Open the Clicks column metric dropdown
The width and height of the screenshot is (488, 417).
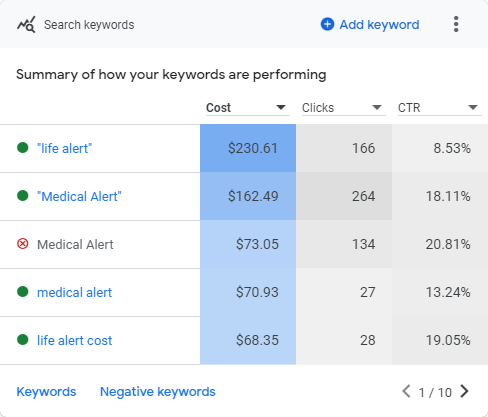(x=344, y=108)
